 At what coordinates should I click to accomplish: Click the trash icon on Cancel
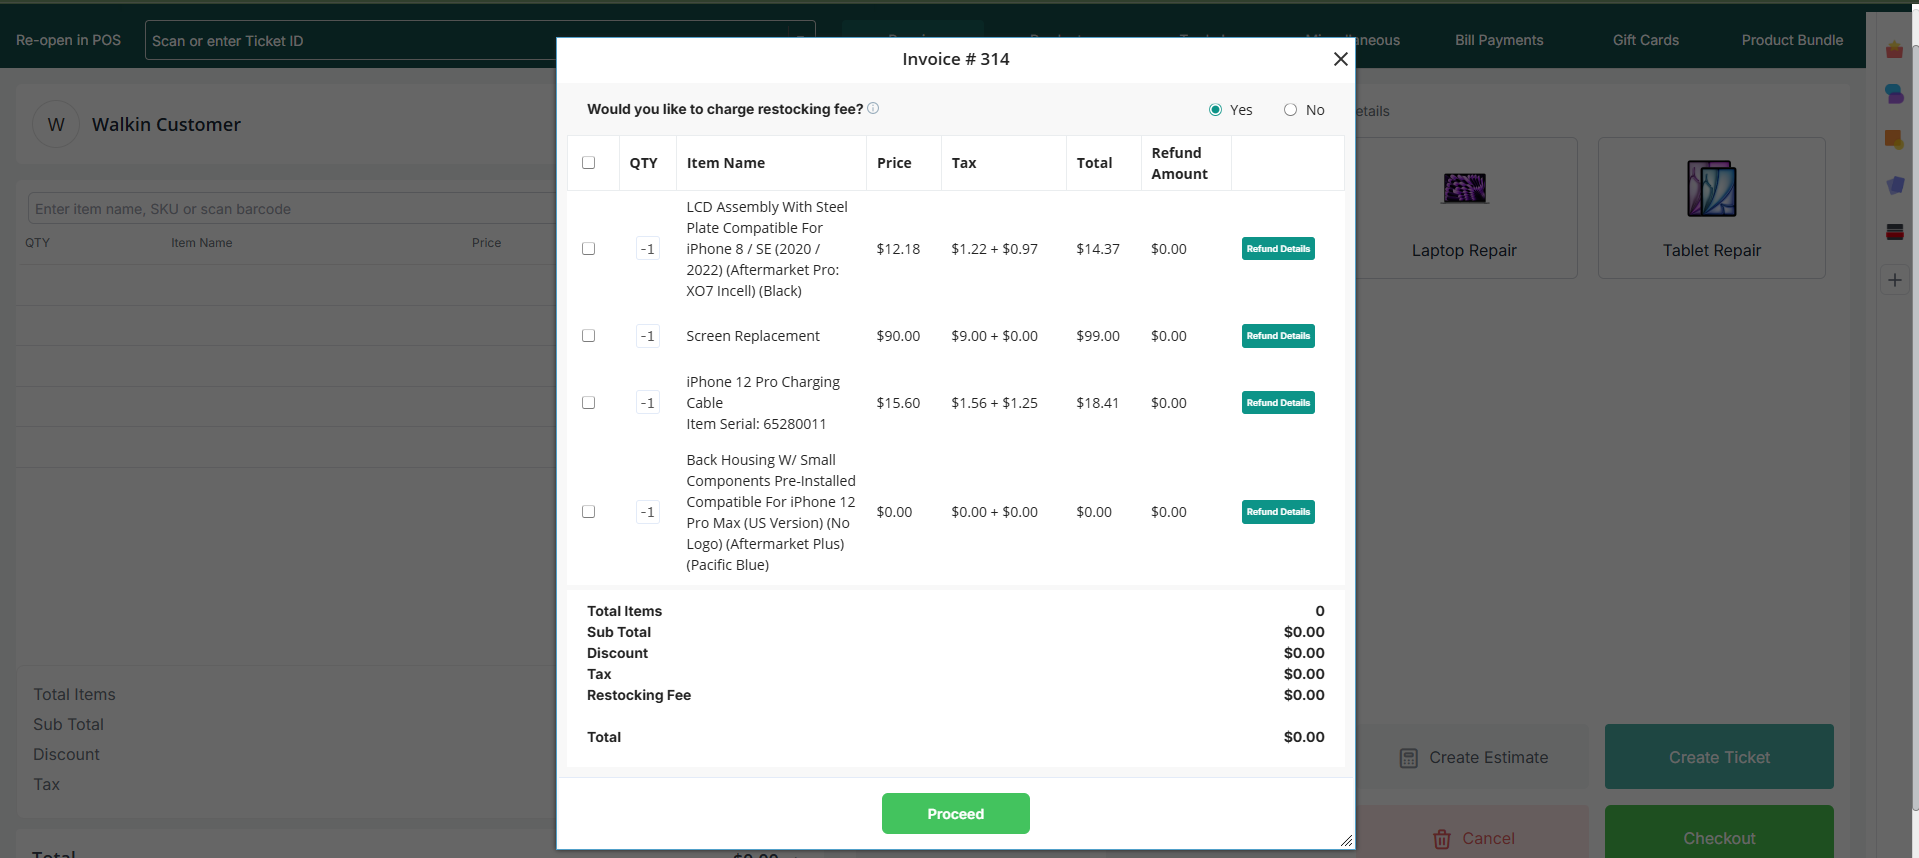[x=1442, y=839]
